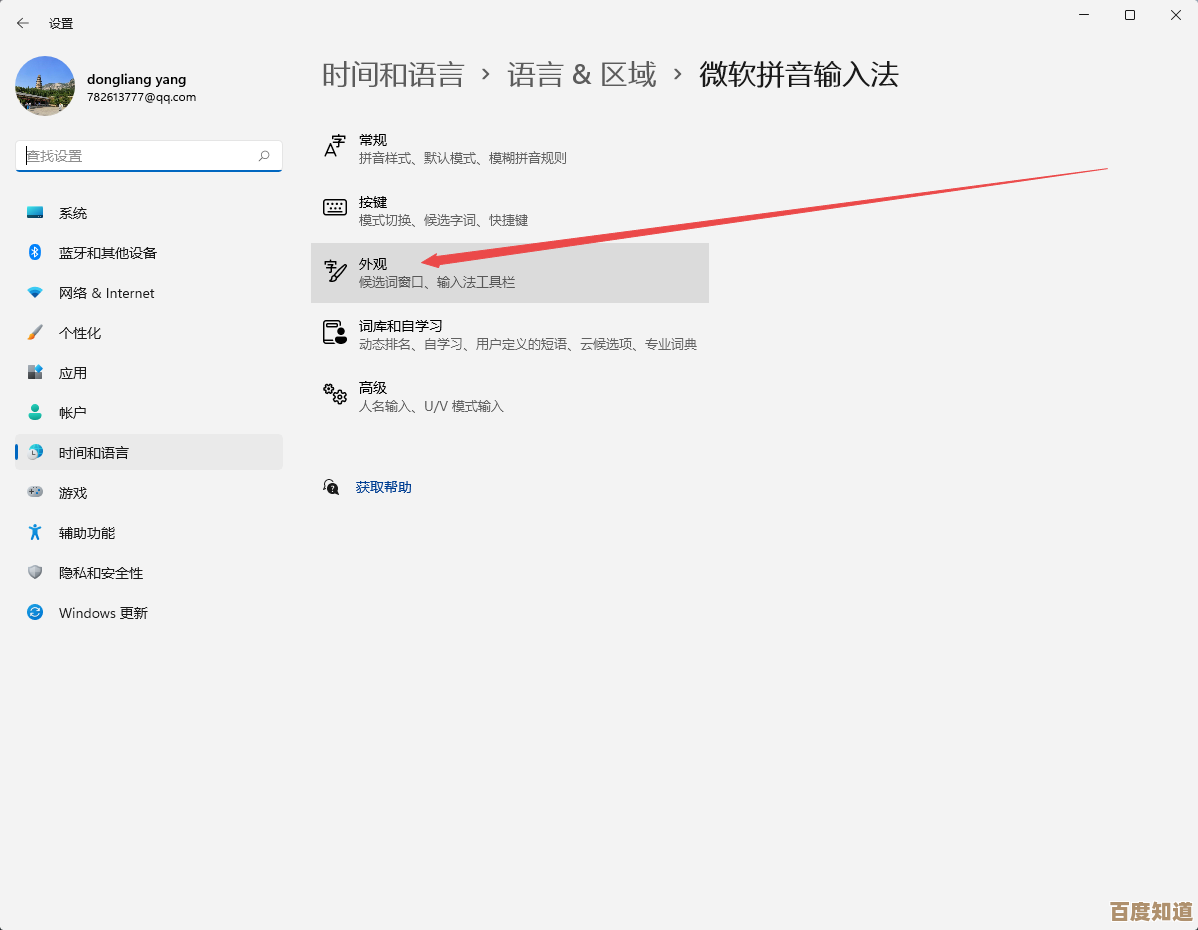The image size is (1198, 930).
Task: Open 蓝牙和其他设备 settings
Action: pyautogui.click(x=107, y=253)
